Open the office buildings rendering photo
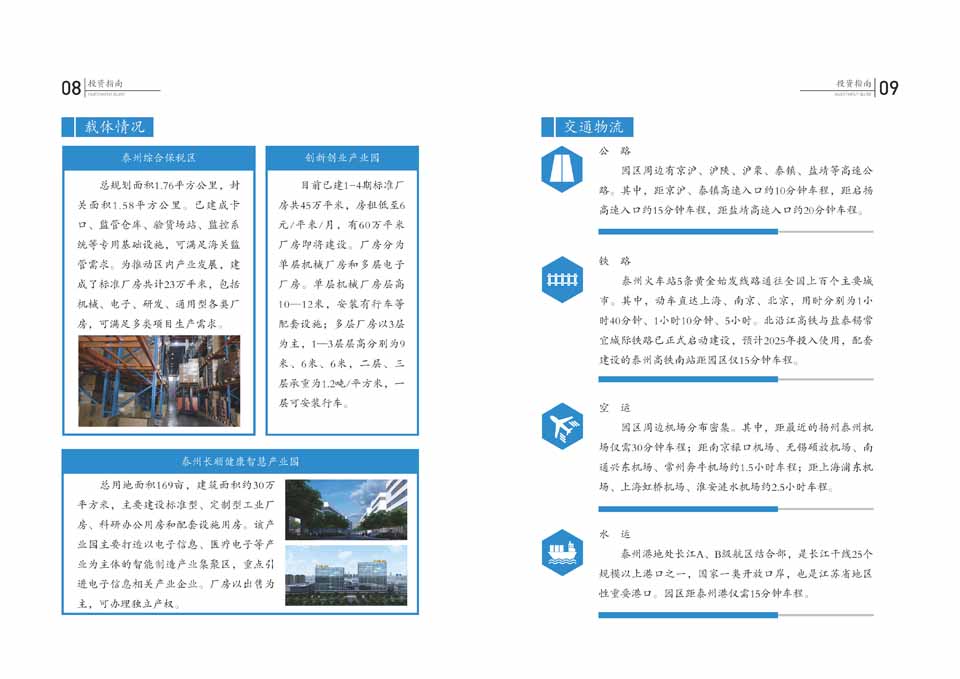Image resolution: width=960 pixels, height=679 pixels. pyautogui.click(x=346, y=576)
